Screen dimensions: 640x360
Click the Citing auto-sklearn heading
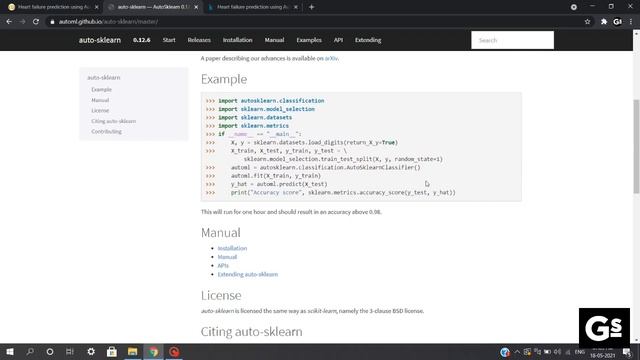point(251,332)
